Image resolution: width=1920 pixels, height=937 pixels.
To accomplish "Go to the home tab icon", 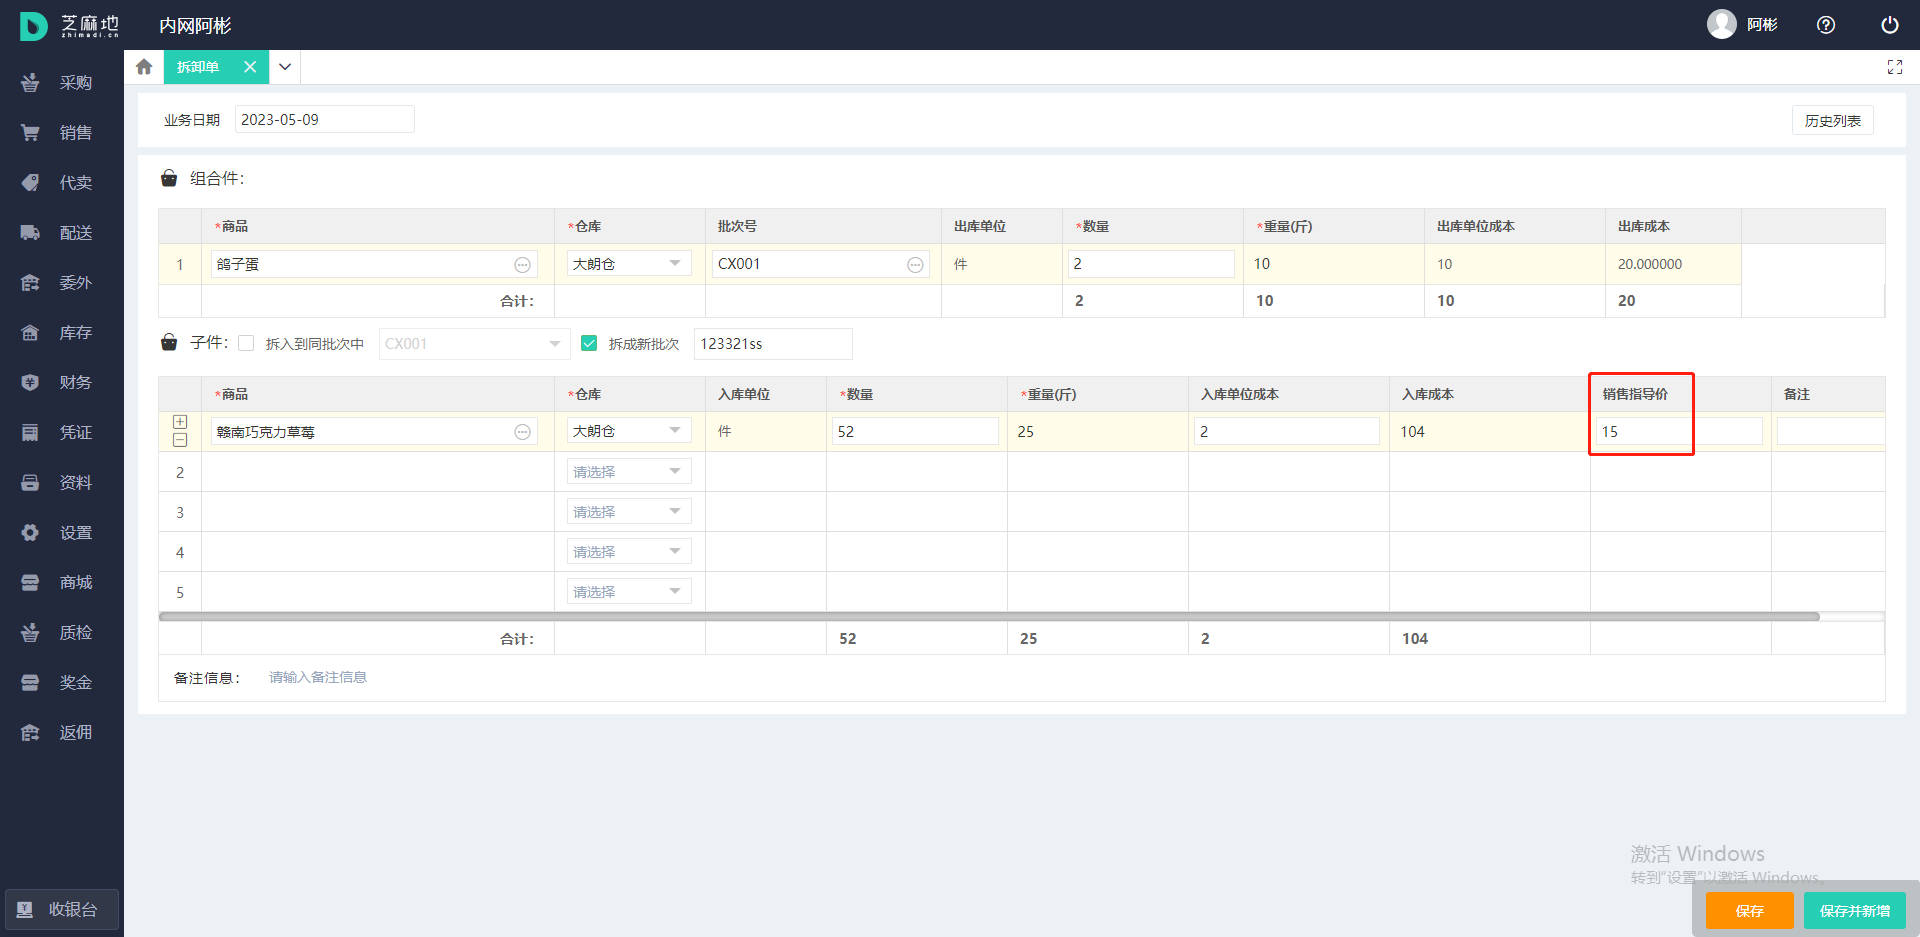I will tap(144, 67).
